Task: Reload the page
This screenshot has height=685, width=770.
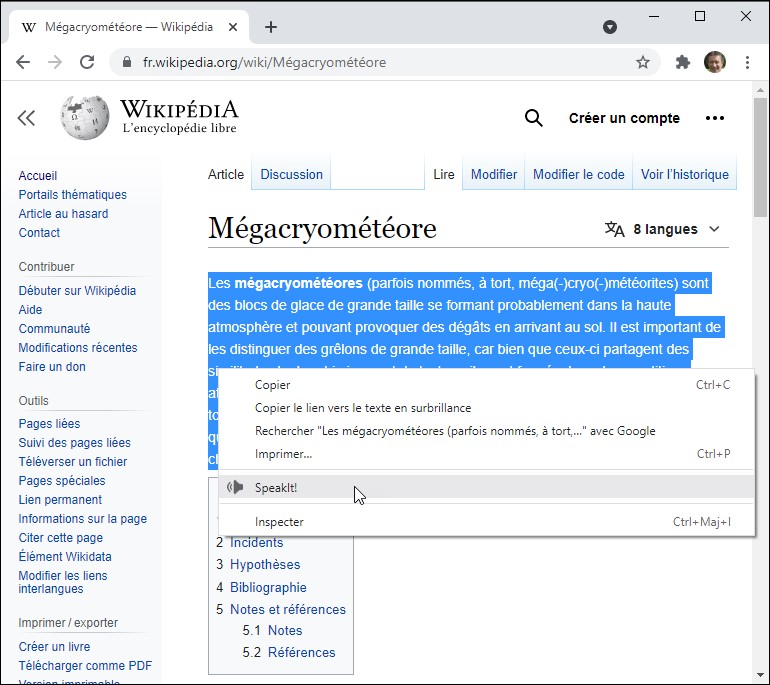Action: pyautogui.click(x=87, y=62)
